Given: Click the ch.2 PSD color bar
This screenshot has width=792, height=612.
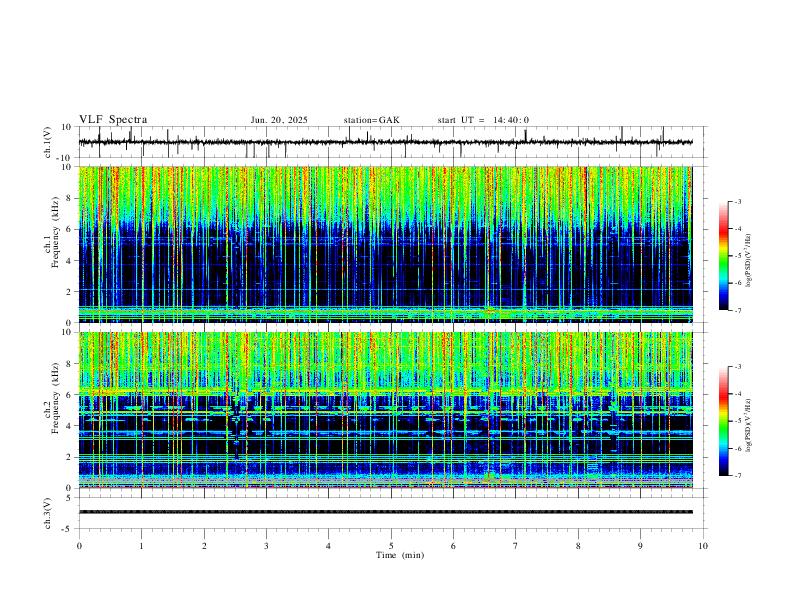Looking at the screenshot, I should (724, 421).
